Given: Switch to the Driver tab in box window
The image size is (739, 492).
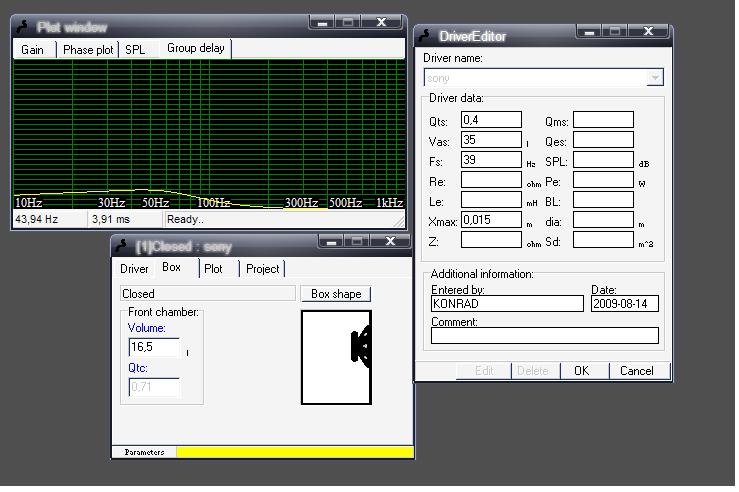Looking at the screenshot, I should [x=134, y=269].
